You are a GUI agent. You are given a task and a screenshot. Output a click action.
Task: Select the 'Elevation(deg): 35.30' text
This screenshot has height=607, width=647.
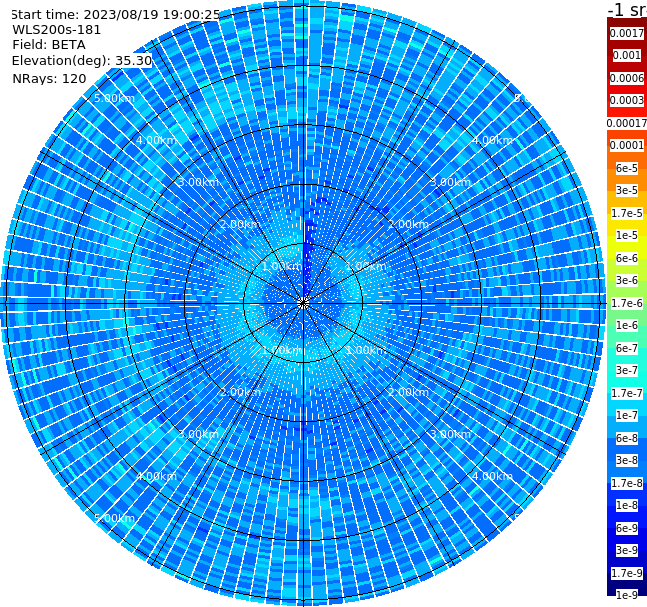point(82,61)
